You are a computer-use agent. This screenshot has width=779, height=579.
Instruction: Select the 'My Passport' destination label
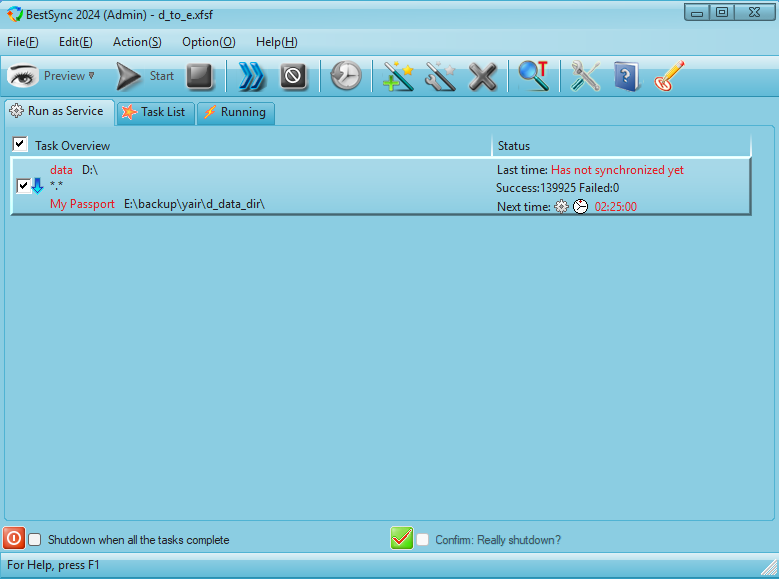coord(82,204)
